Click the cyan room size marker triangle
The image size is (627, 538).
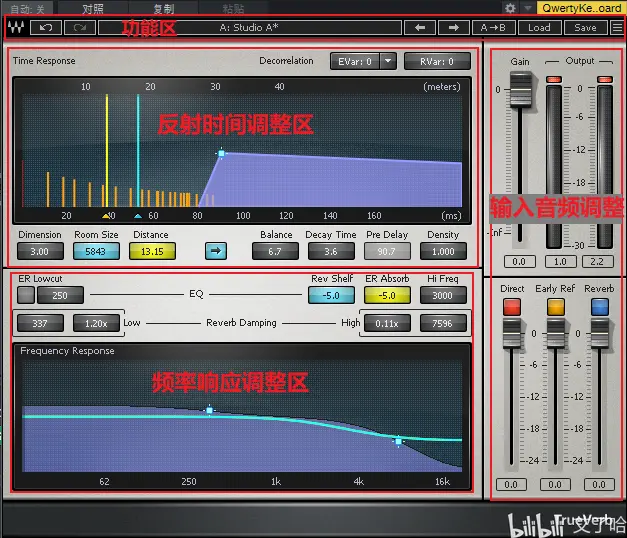coord(138,216)
